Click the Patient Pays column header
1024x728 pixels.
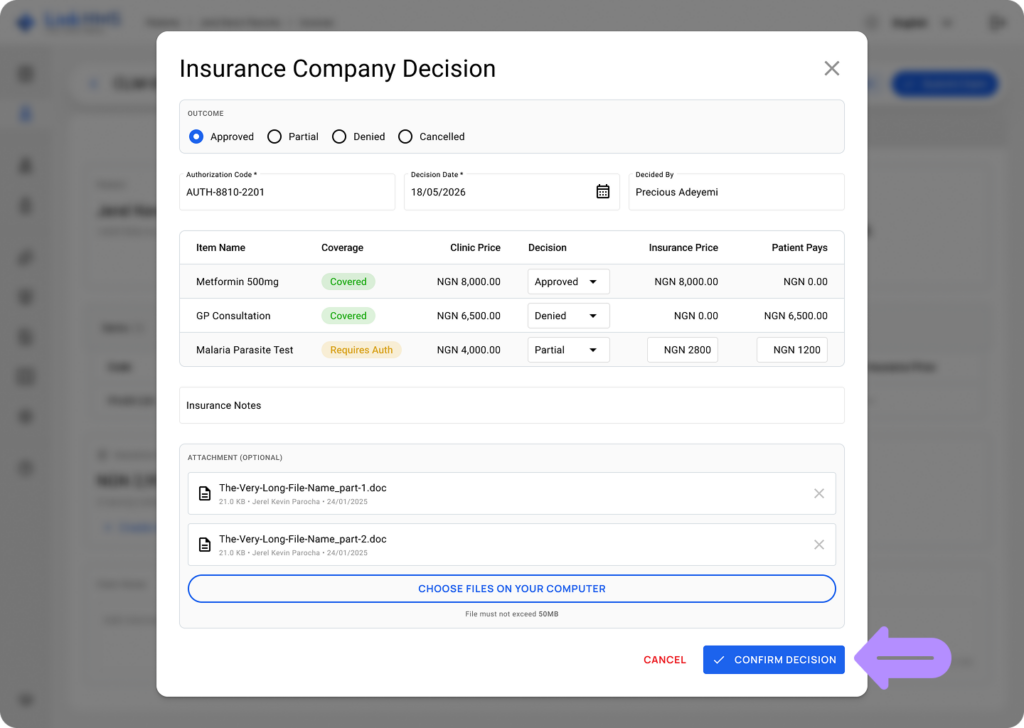pos(799,247)
